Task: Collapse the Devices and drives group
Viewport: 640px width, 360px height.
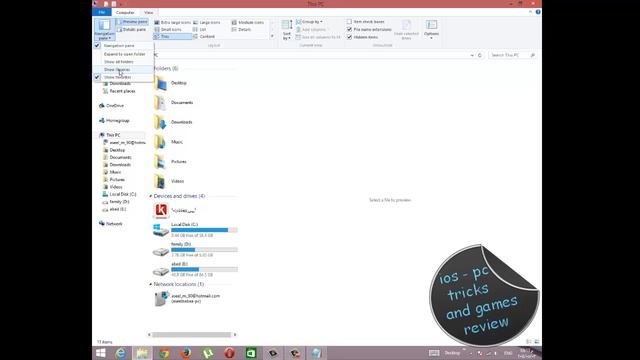Action: click(151, 196)
